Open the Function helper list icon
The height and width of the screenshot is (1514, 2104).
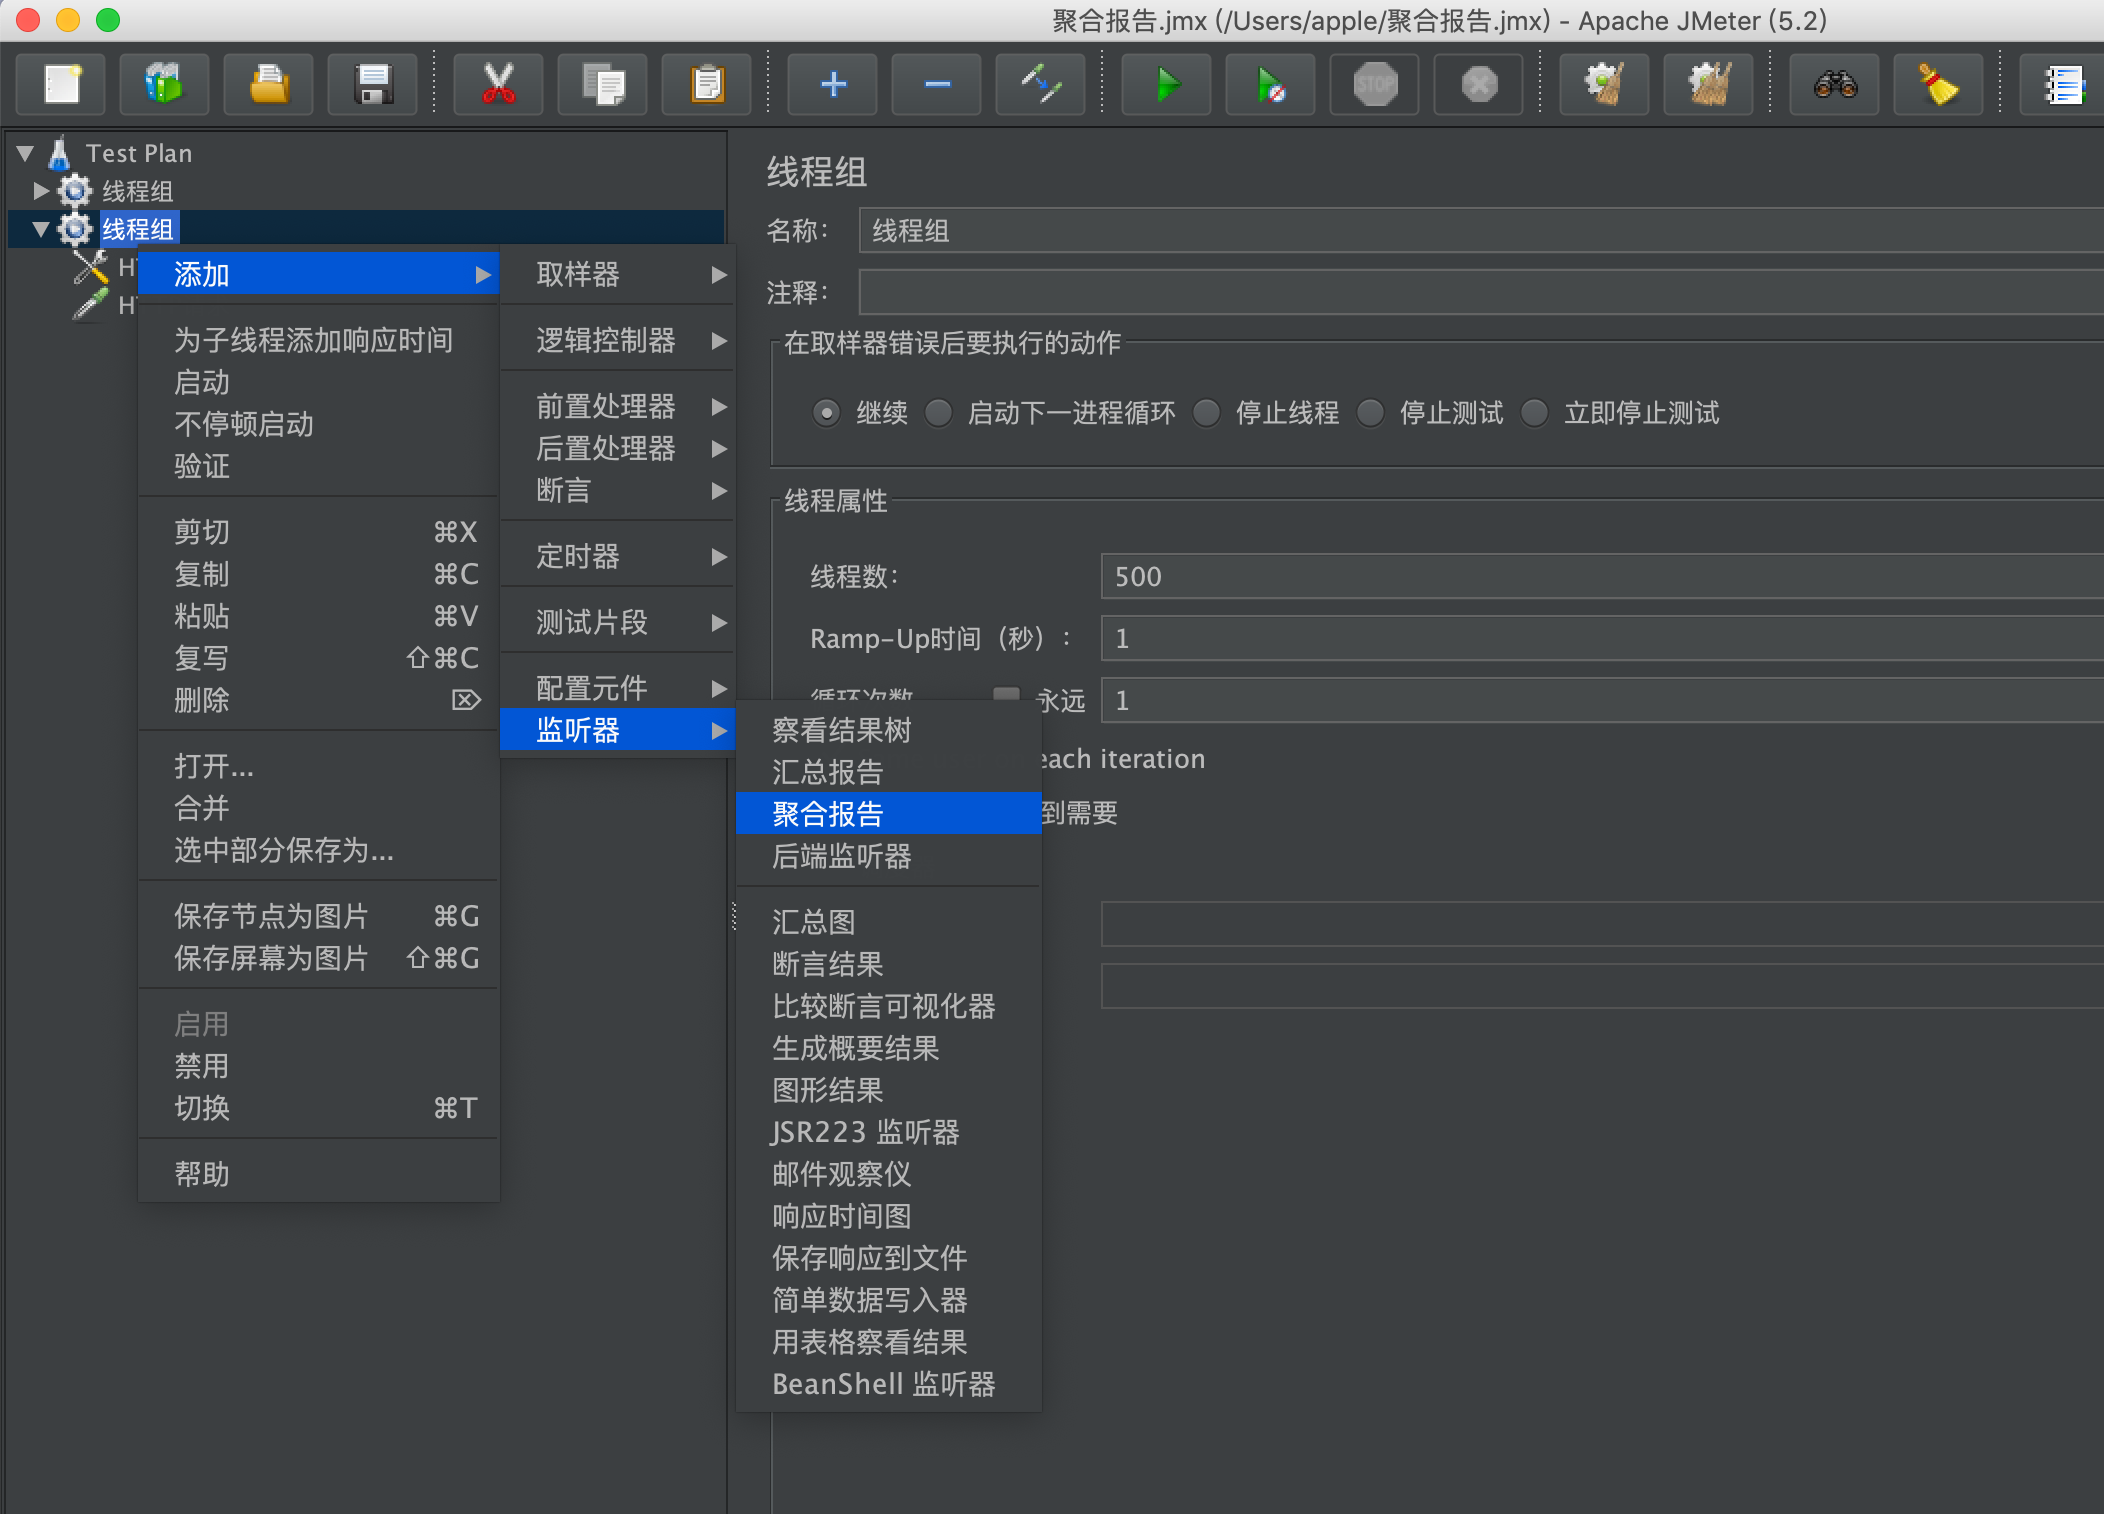pyautogui.click(x=2063, y=84)
